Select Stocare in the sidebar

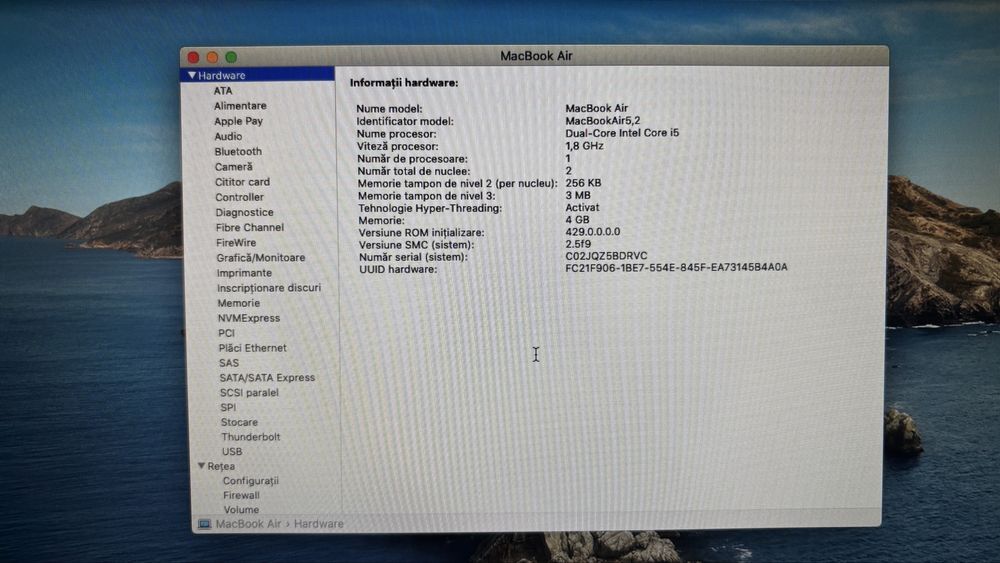(x=239, y=422)
